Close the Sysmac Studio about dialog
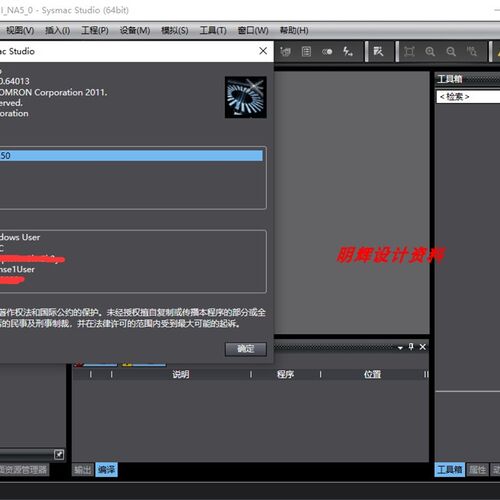Viewport: 500px width, 500px height. point(263,51)
